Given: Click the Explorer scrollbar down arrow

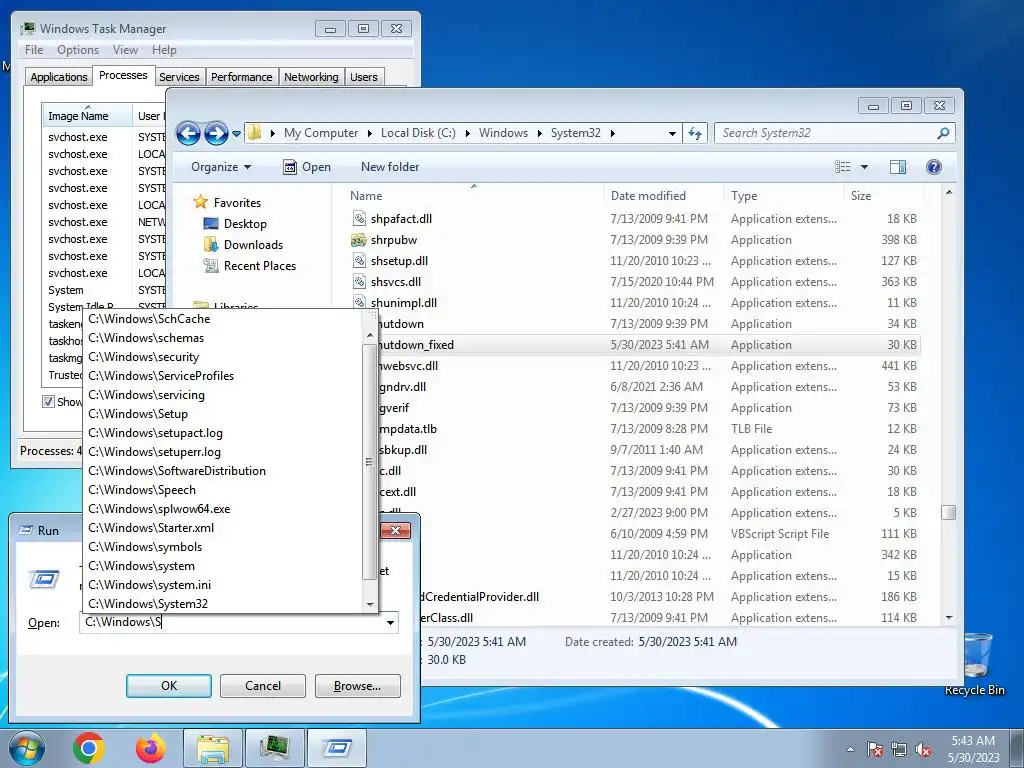Looking at the screenshot, I should click(x=949, y=618).
